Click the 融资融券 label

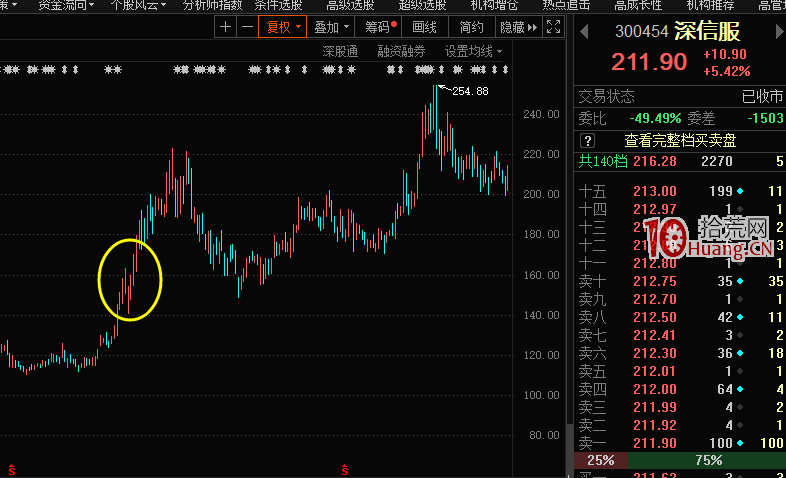pyautogui.click(x=401, y=51)
